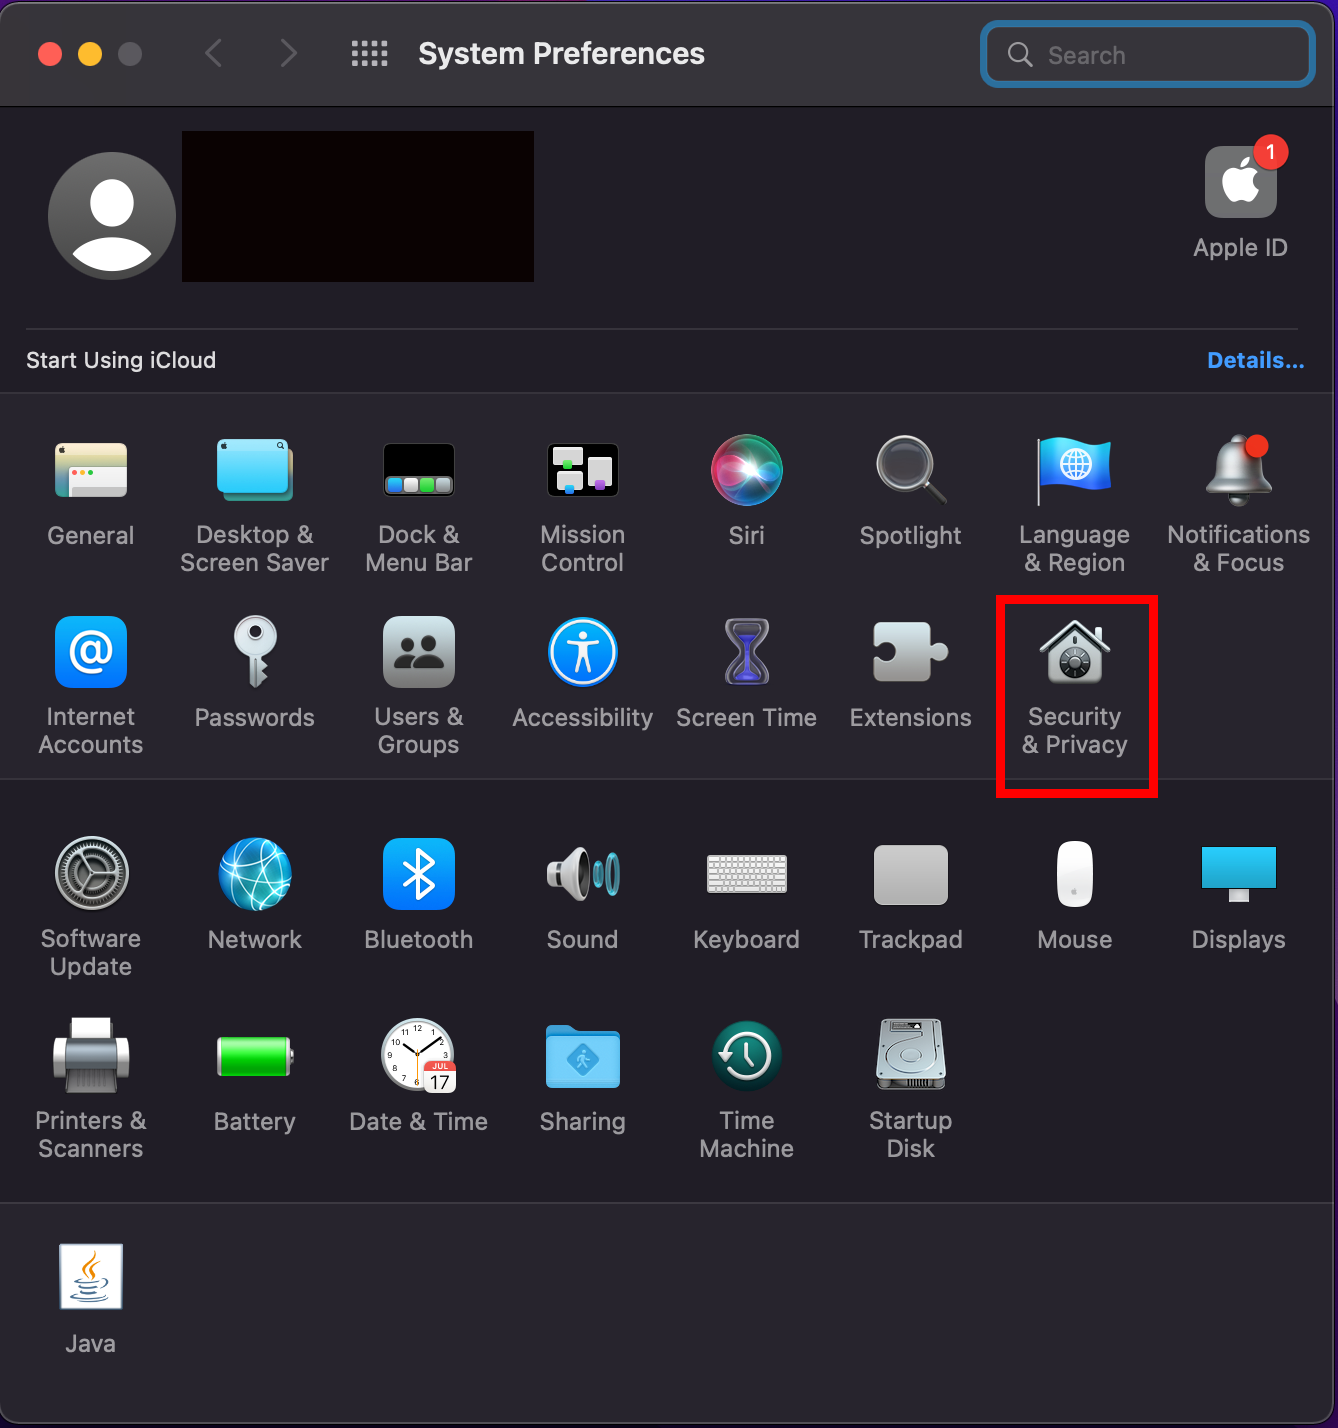
Task: Click the user profile avatar
Action: [x=112, y=216]
